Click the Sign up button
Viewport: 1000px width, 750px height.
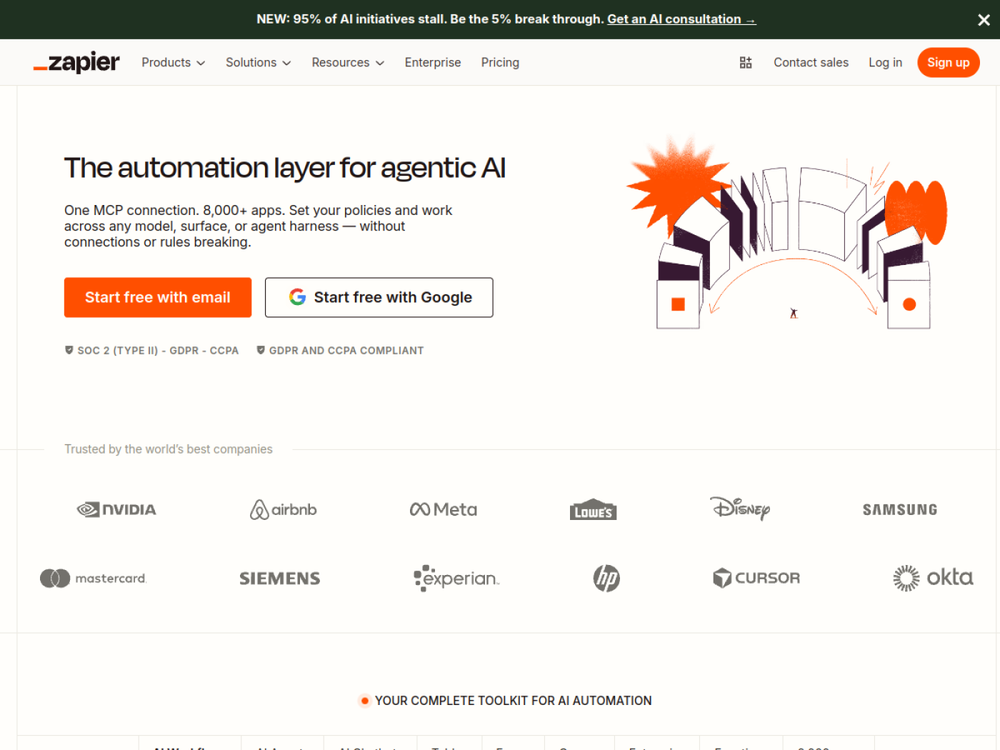point(948,62)
